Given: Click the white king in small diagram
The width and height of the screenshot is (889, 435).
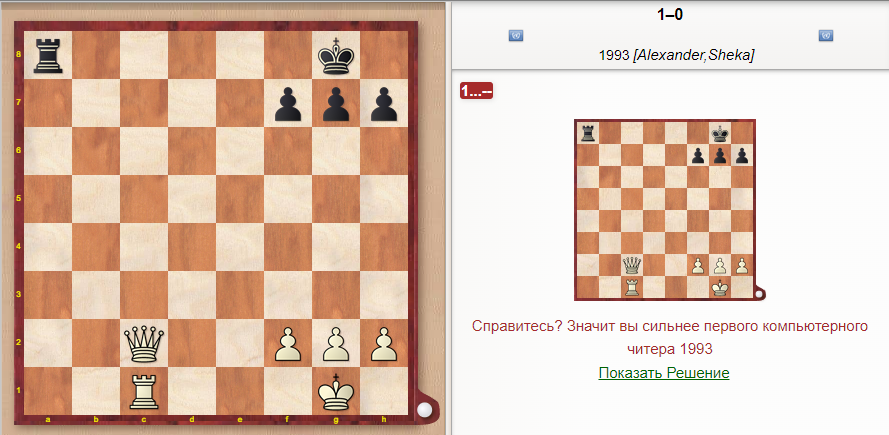Looking at the screenshot, I should tap(720, 288).
